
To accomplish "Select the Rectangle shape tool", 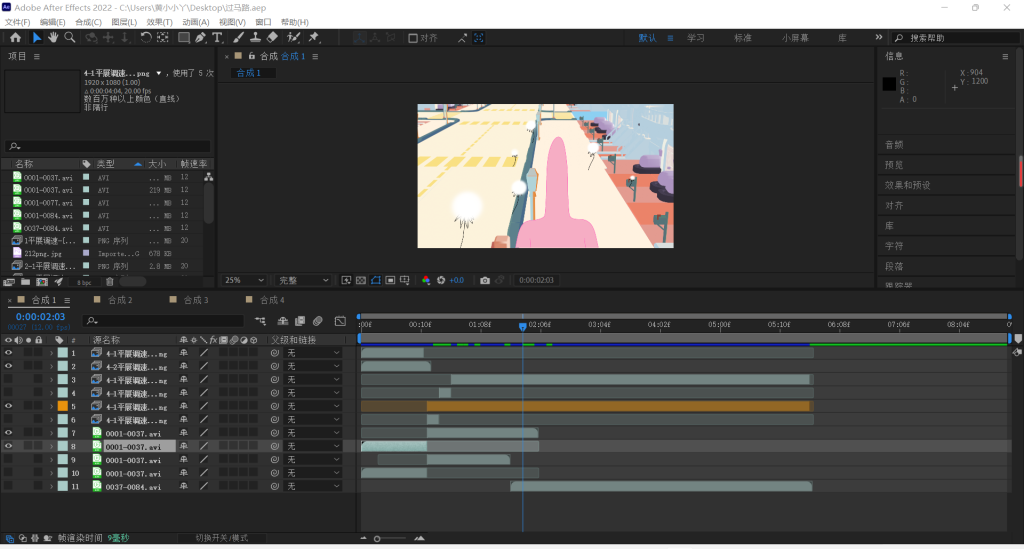I will [x=184, y=38].
